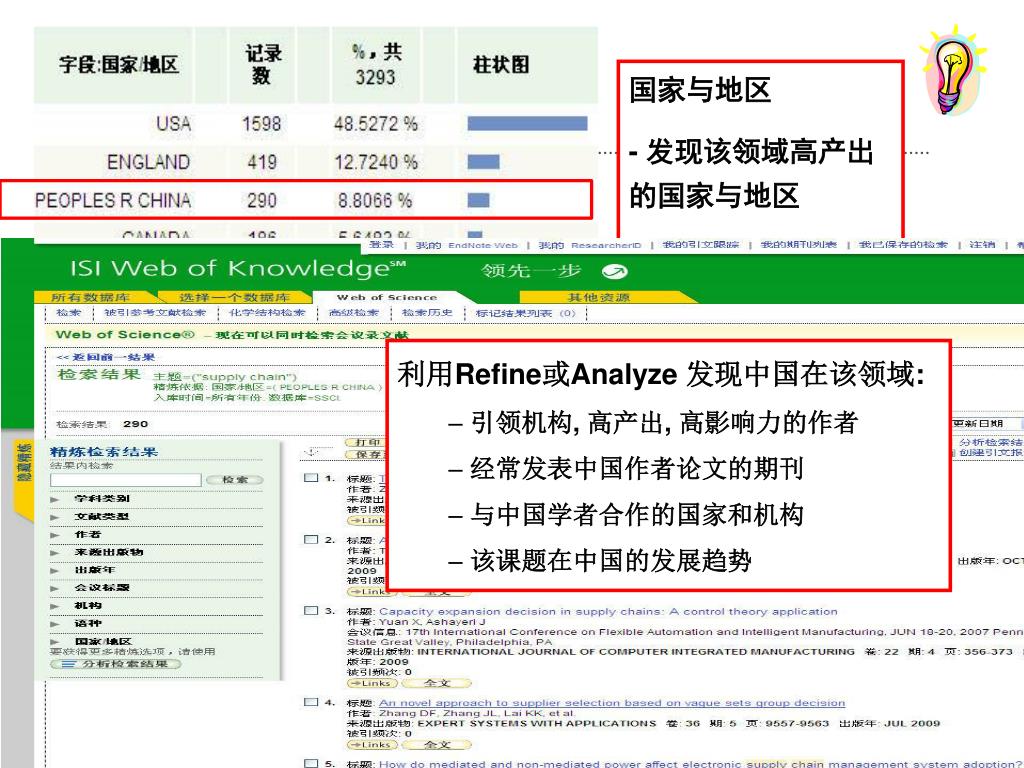Open the mediated and non-mediated power title
The image size is (1024, 768).
[x=699, y=763]
